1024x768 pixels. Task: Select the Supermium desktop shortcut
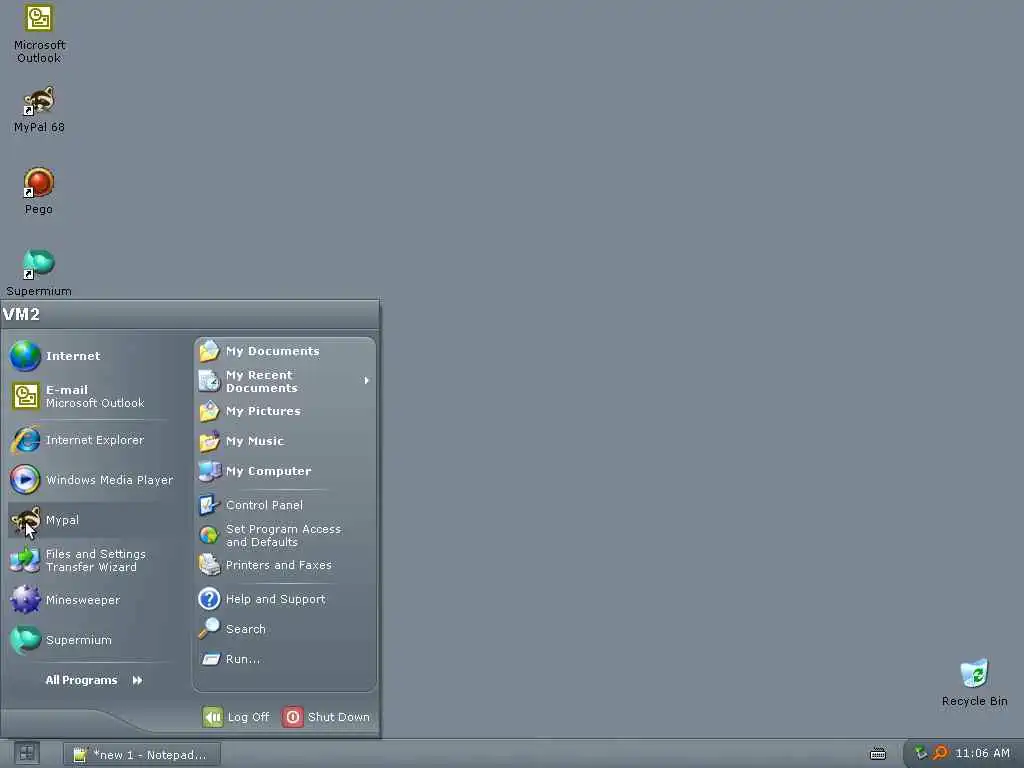(39, 272)
